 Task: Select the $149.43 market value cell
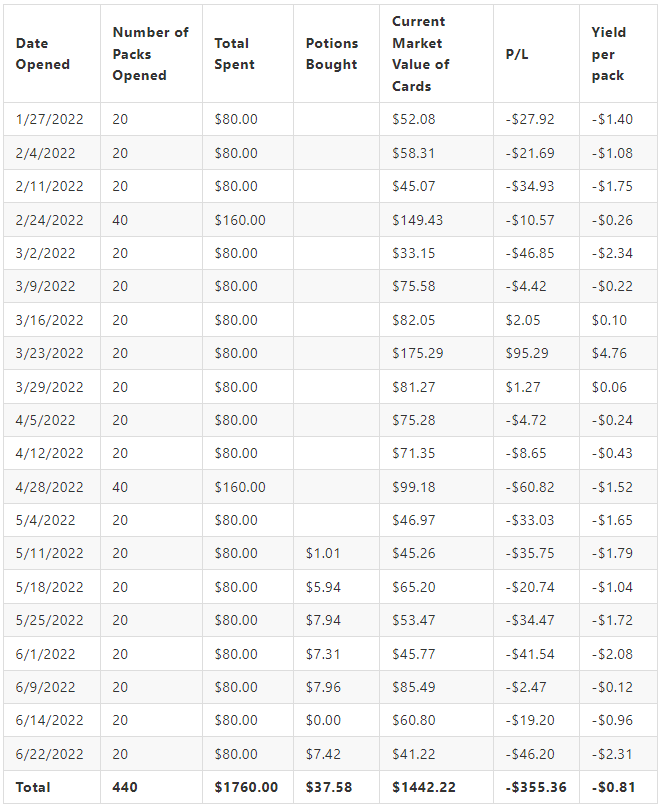pyautogui.click(x=436, y=220)
